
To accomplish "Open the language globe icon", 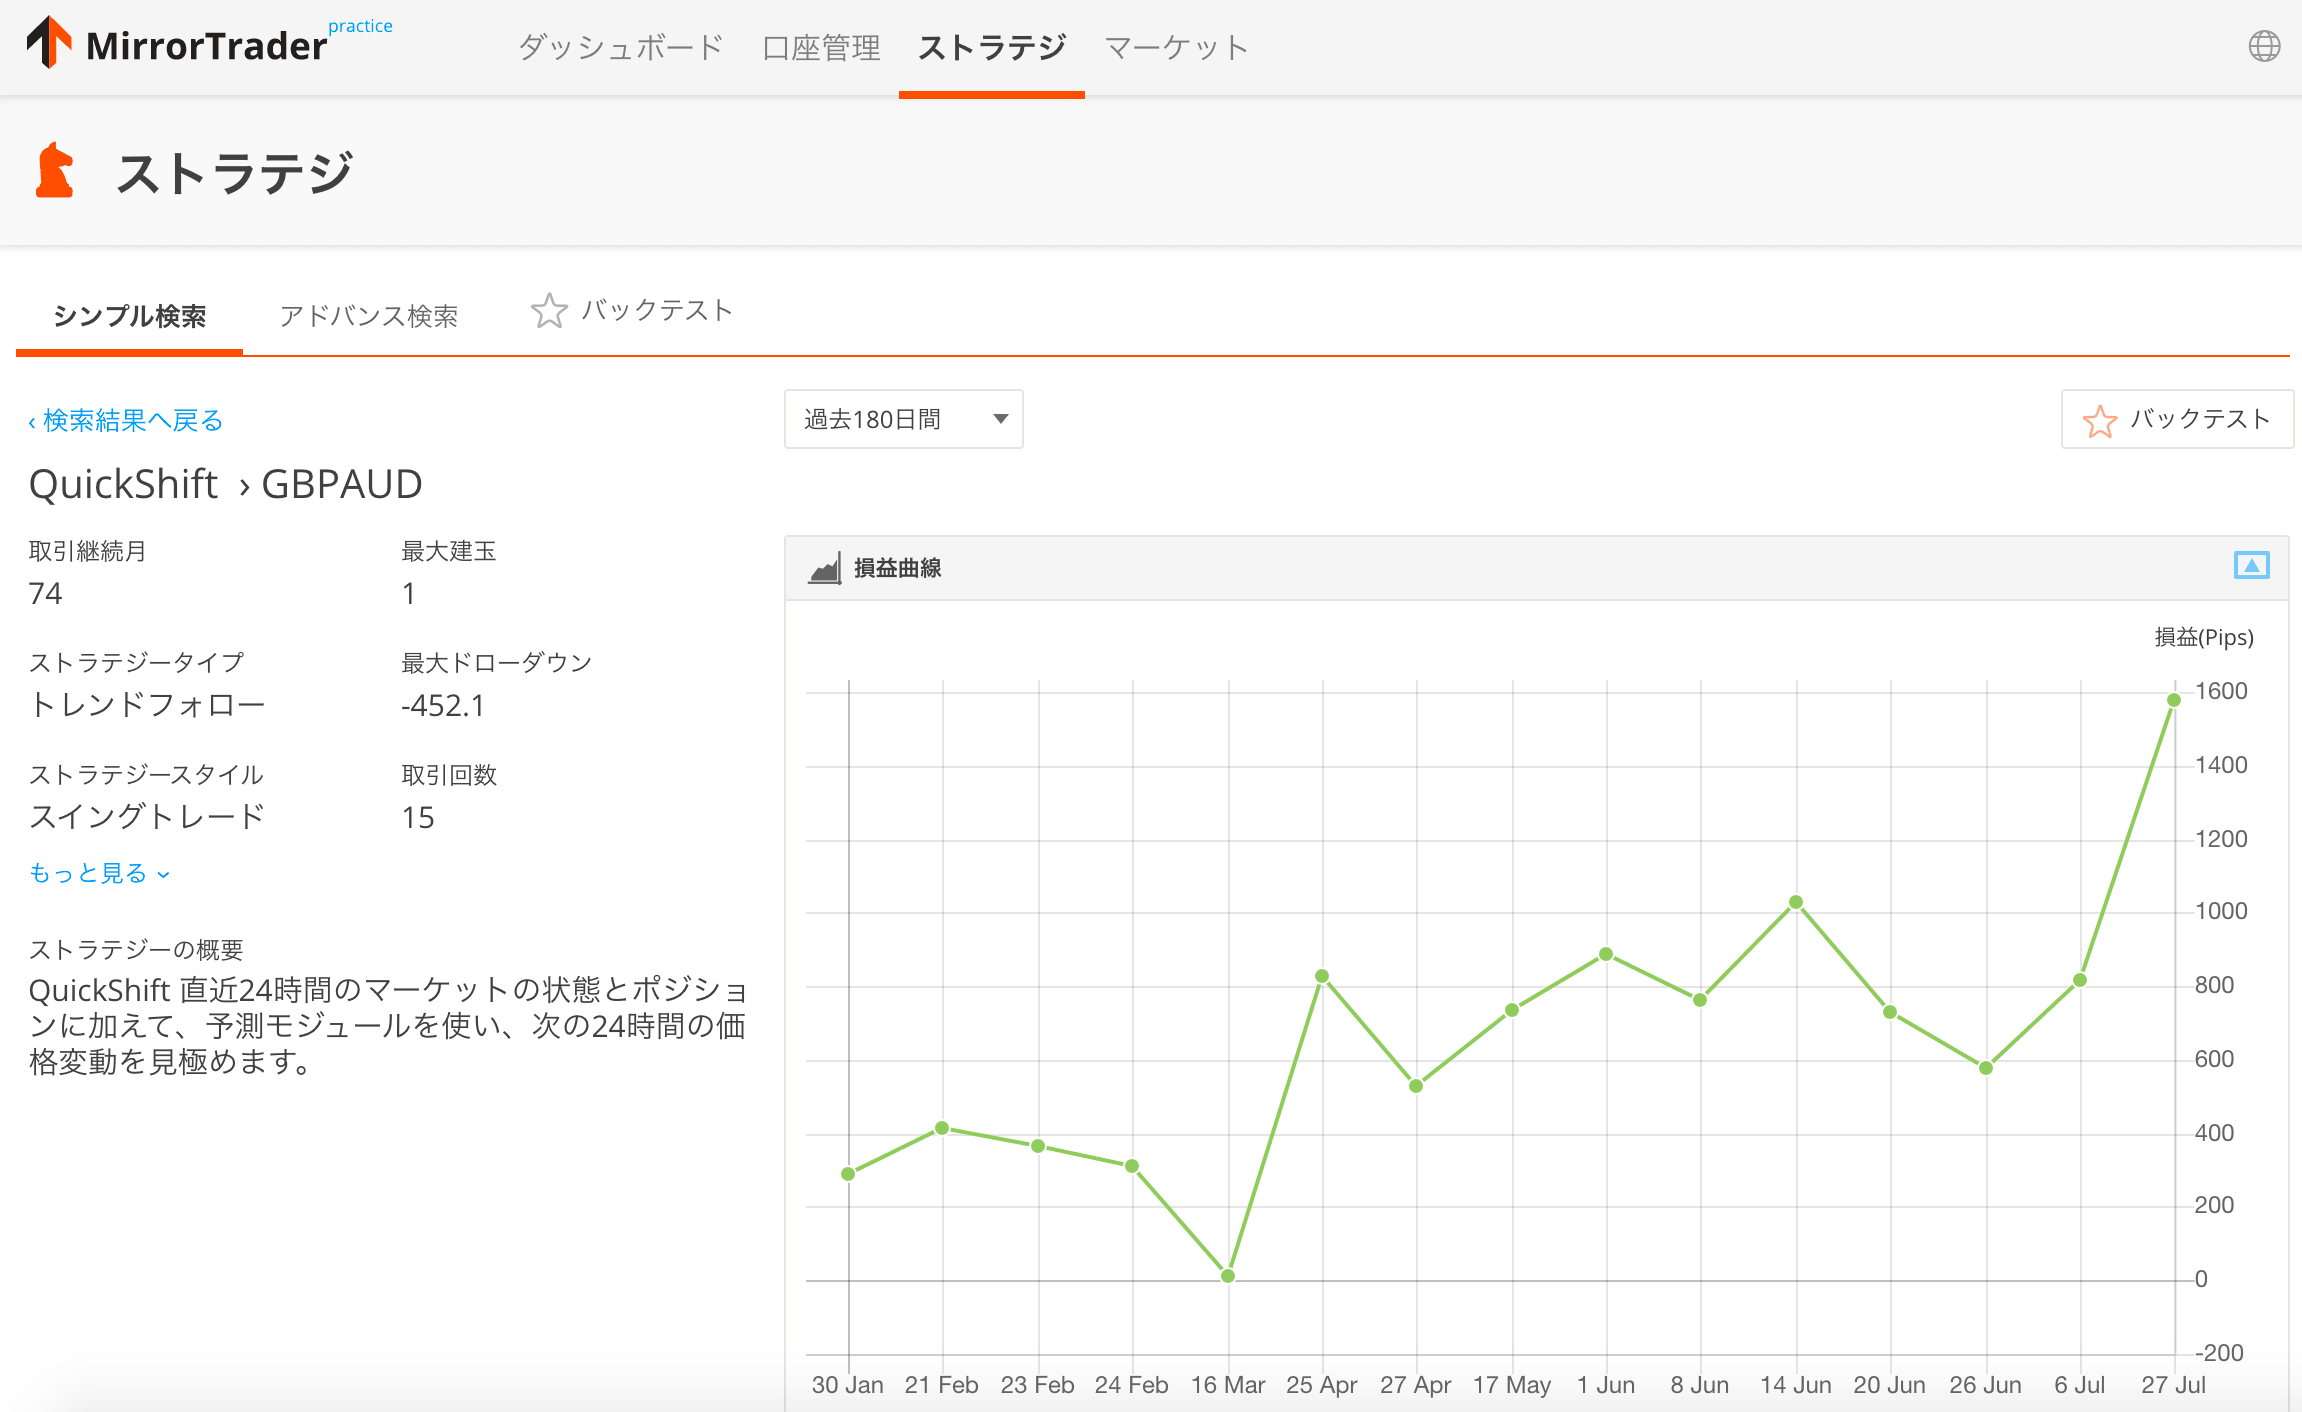I will [2264, 46].
